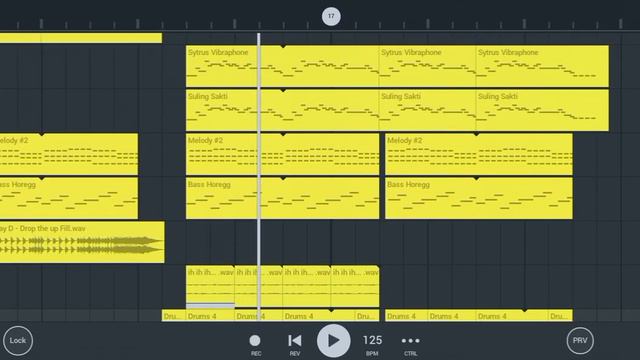Select the rightmost Bass Horegg clip
The height and width of the screenshot is (360, 640).
point(479,198)
